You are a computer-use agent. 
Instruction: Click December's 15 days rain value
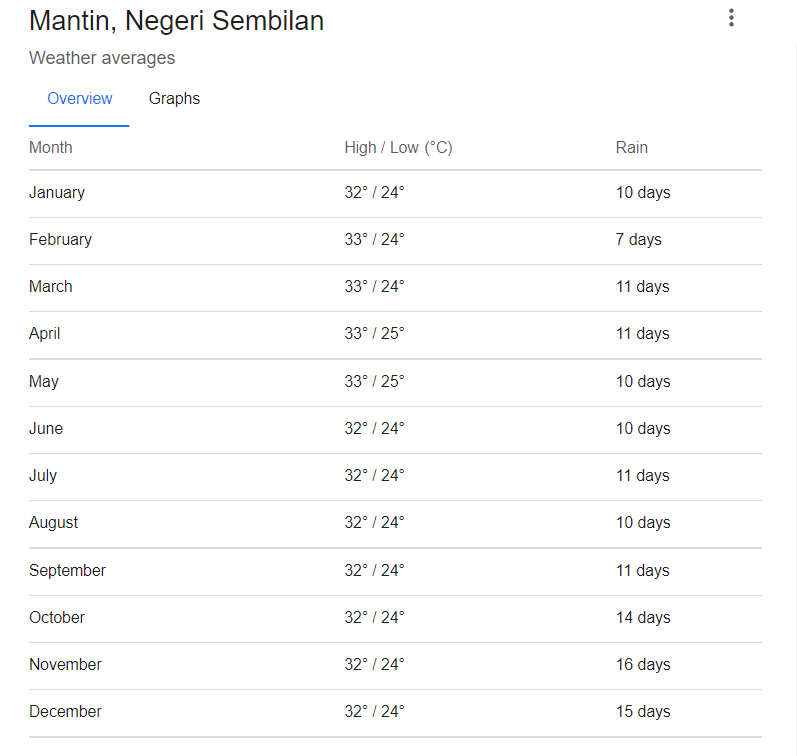[642, 711]
